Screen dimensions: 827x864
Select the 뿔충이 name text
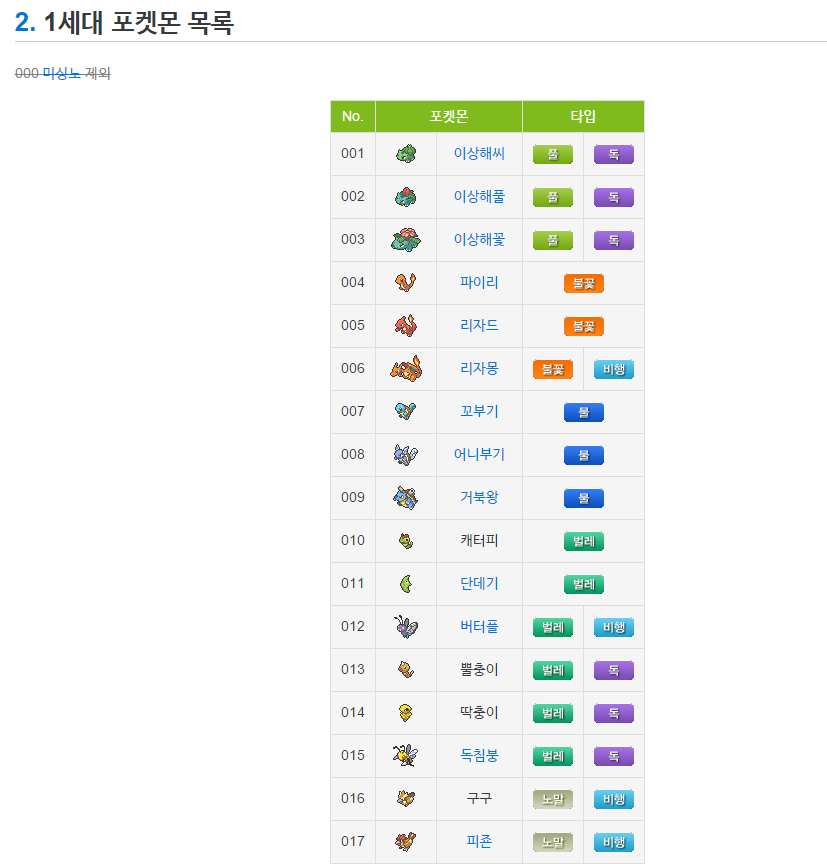[x=479, y=669]
